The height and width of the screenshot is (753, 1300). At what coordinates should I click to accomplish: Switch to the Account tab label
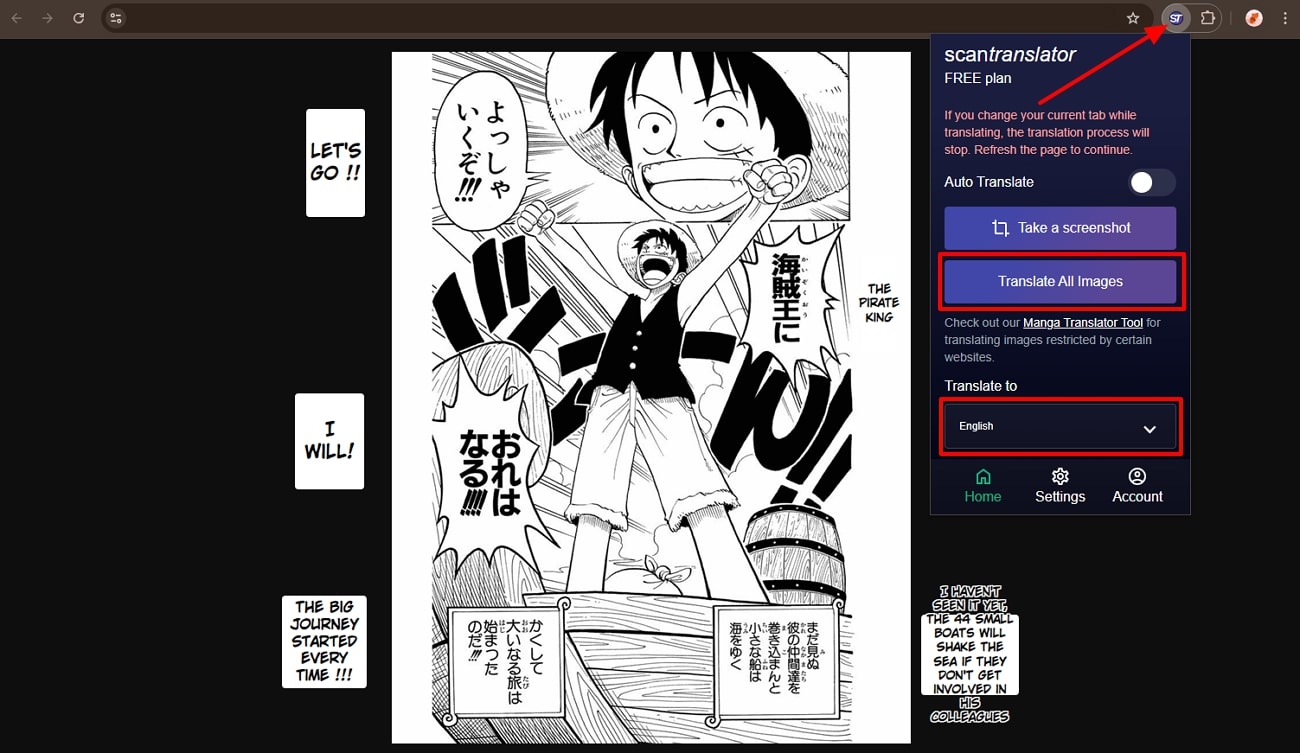(1137, 497)
